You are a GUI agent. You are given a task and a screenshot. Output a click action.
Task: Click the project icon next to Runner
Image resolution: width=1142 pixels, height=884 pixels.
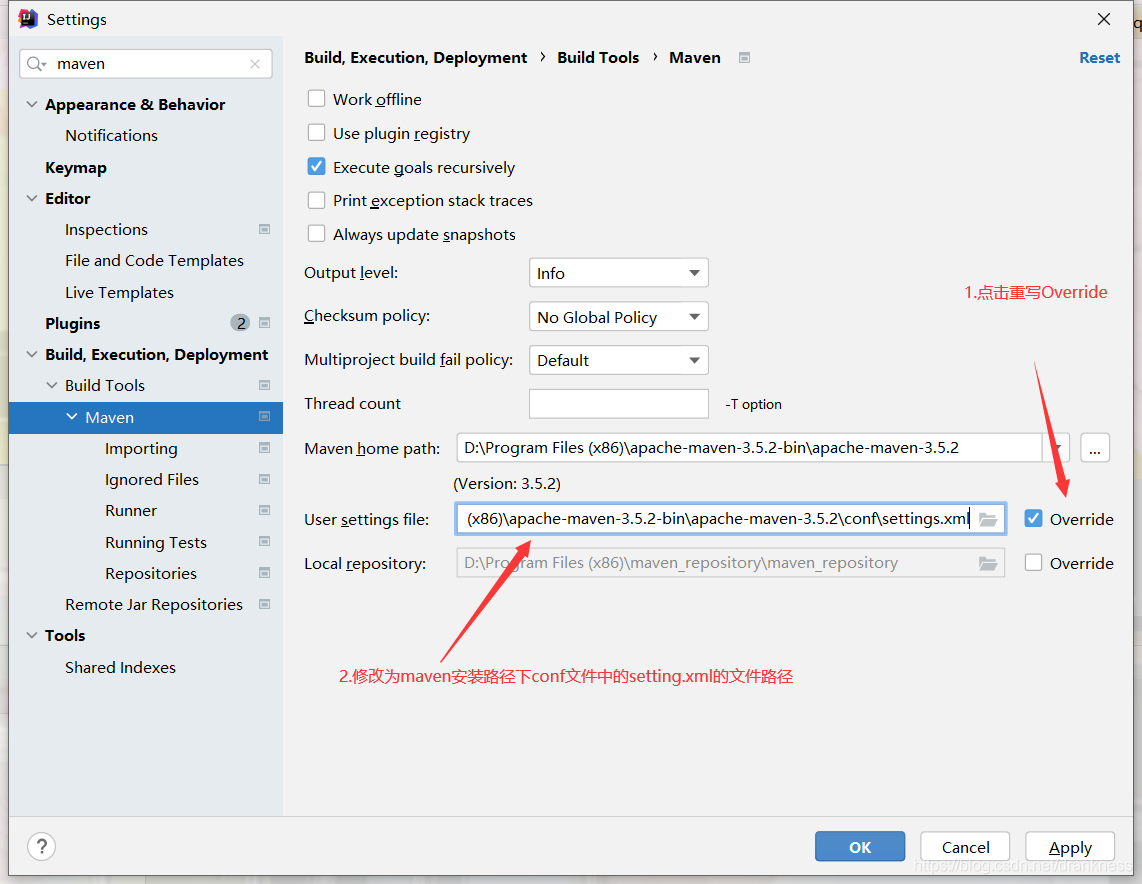pyautogui.click(x=264, y=510)
